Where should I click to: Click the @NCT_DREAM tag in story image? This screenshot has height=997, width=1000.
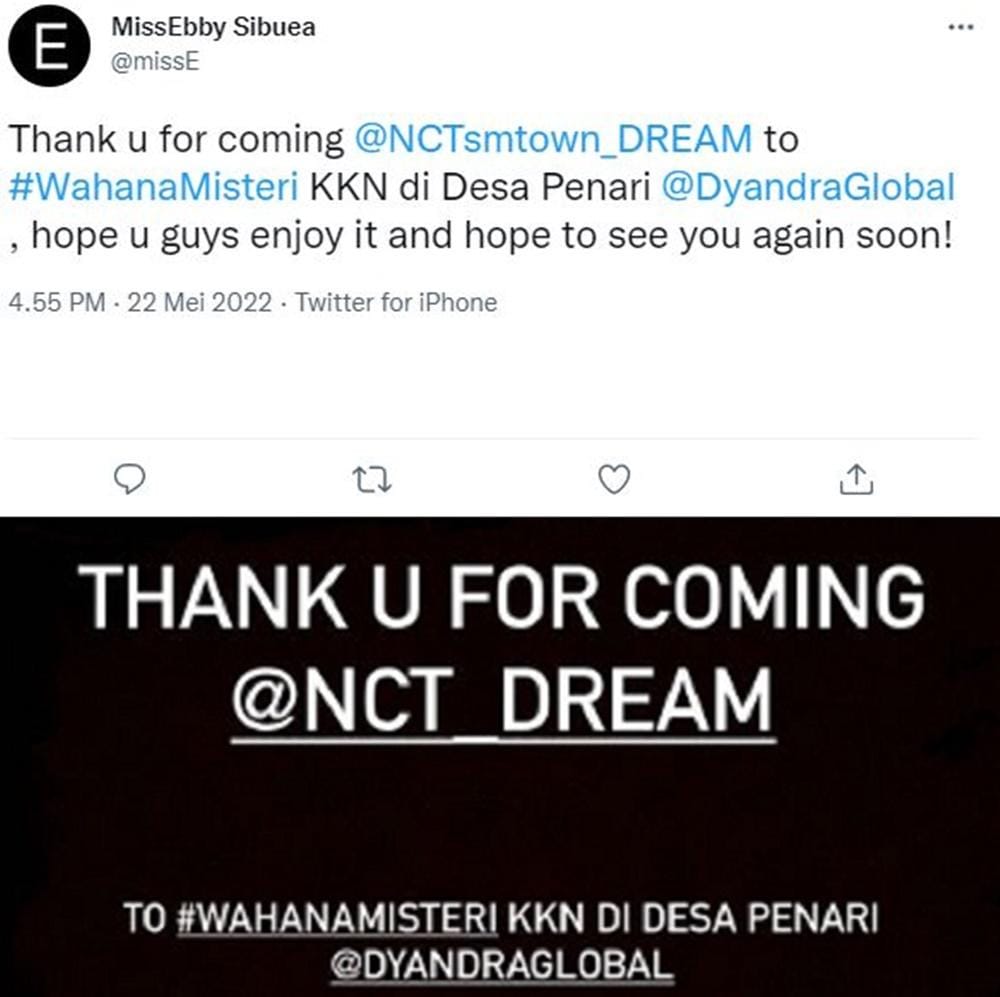pyautogui.click(x=503, y=702)
